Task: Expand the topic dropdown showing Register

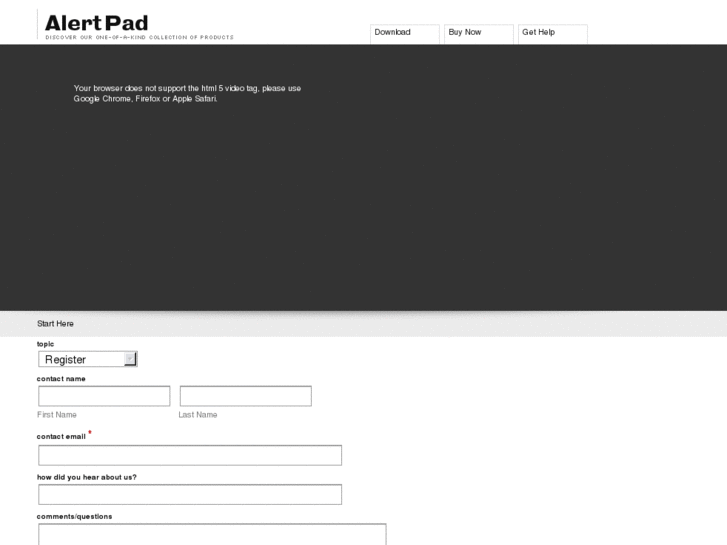Action: [88, 359]
